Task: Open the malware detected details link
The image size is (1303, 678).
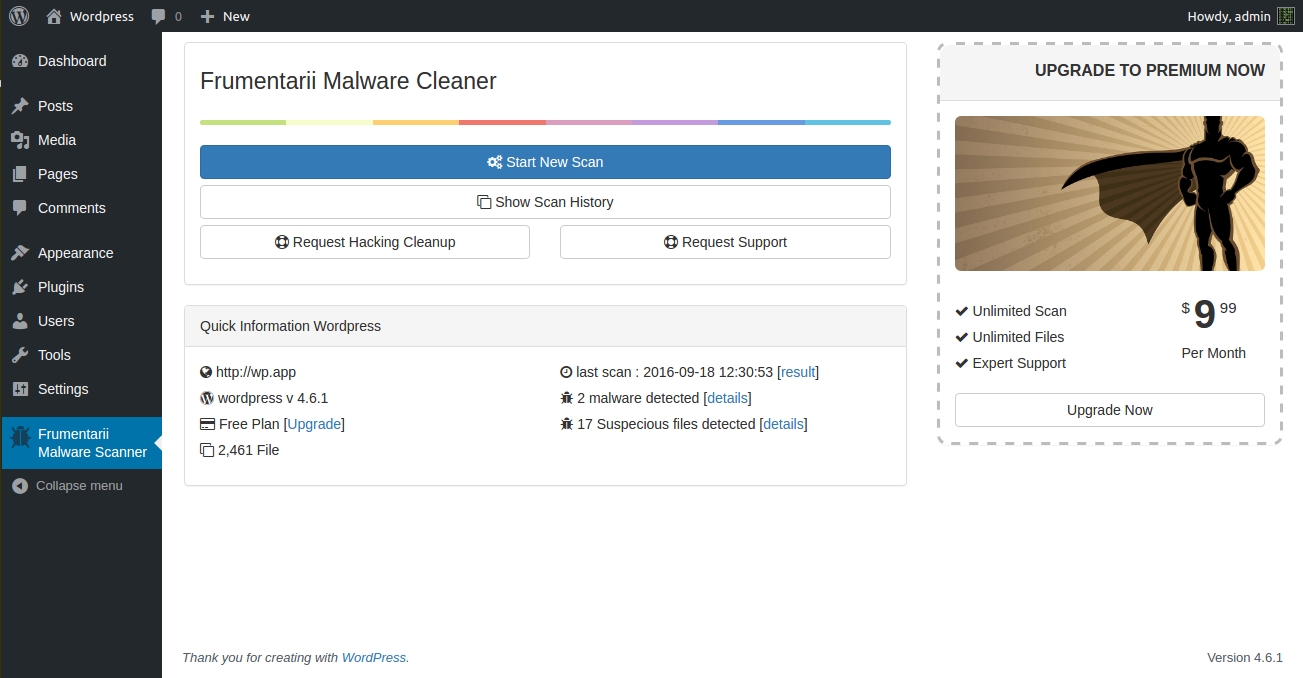Action: pos(727,398)
